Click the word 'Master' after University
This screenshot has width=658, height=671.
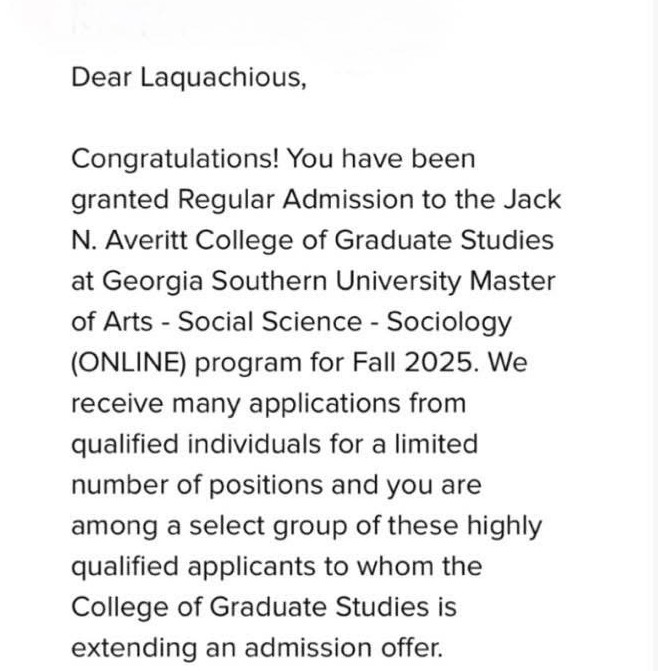pos(512,282)
